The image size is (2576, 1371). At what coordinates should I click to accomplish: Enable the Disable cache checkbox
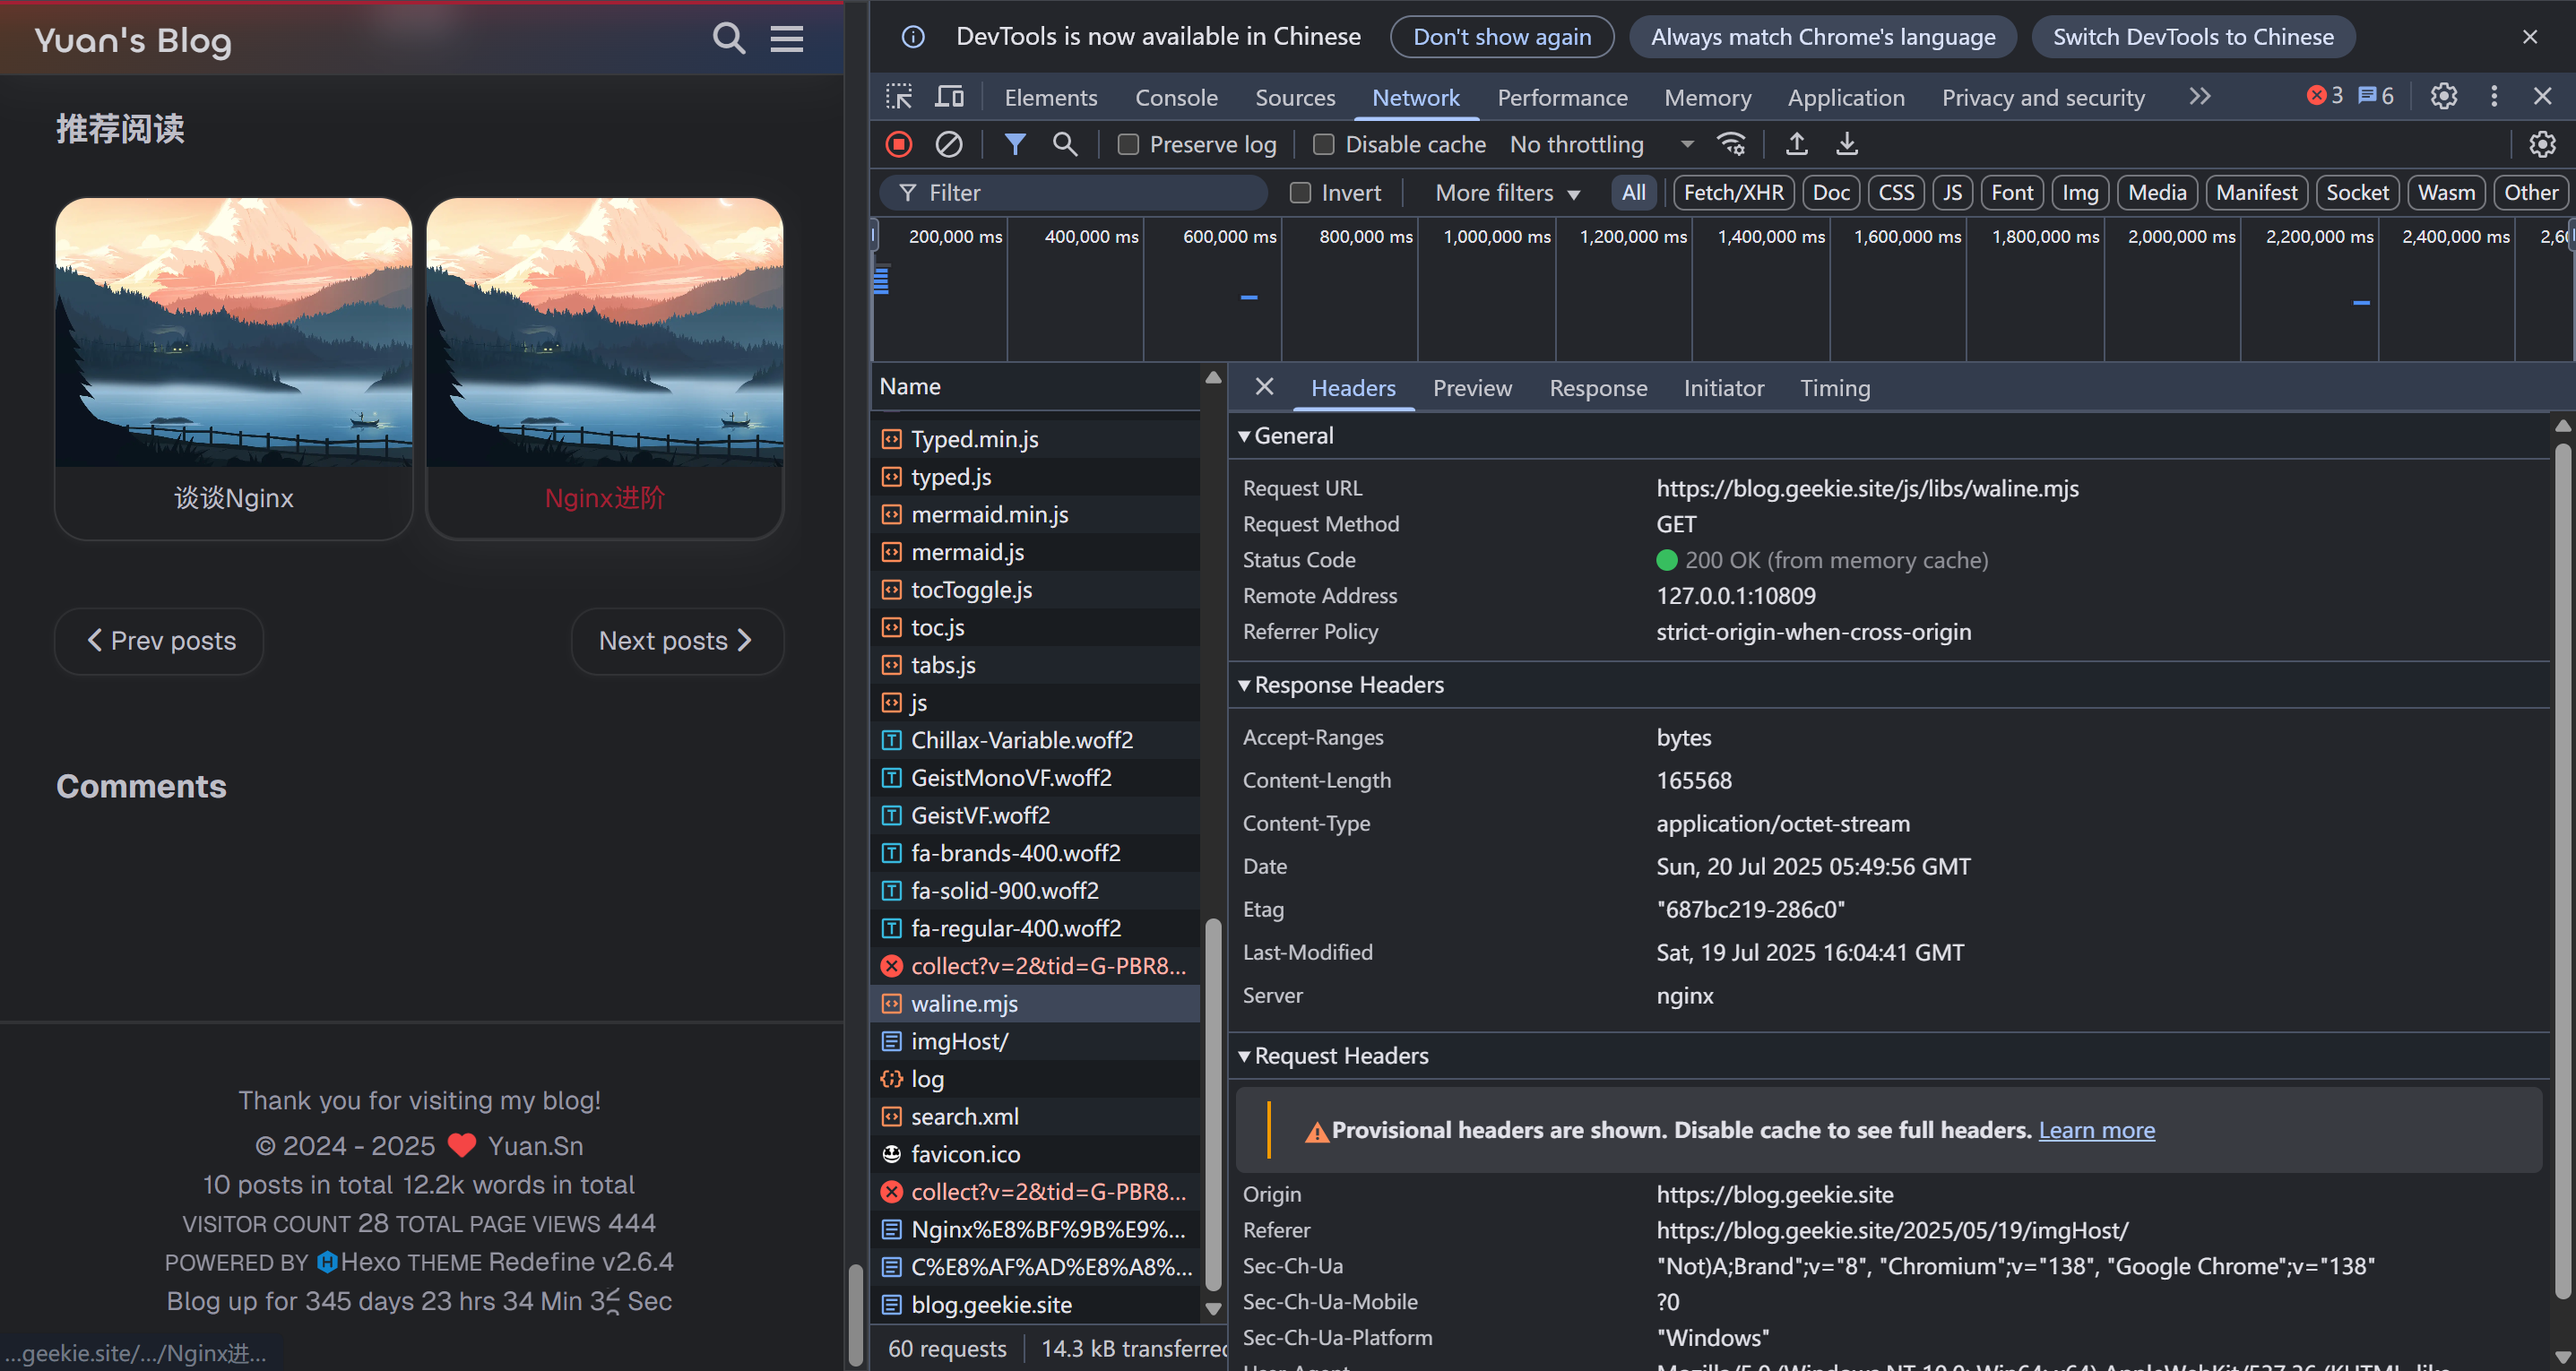[1323, 144]
